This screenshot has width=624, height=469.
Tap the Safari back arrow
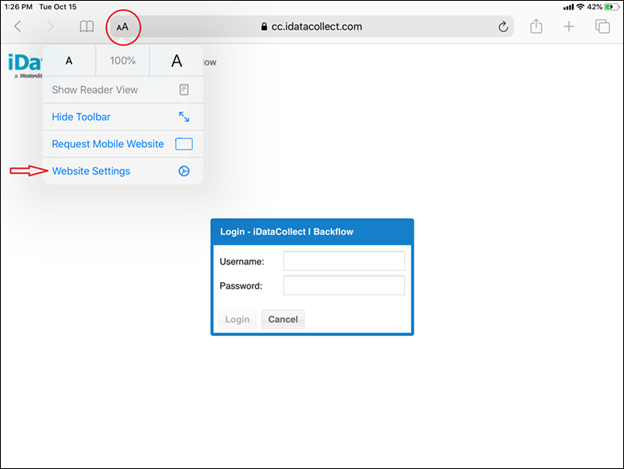(x=18, y=27)
